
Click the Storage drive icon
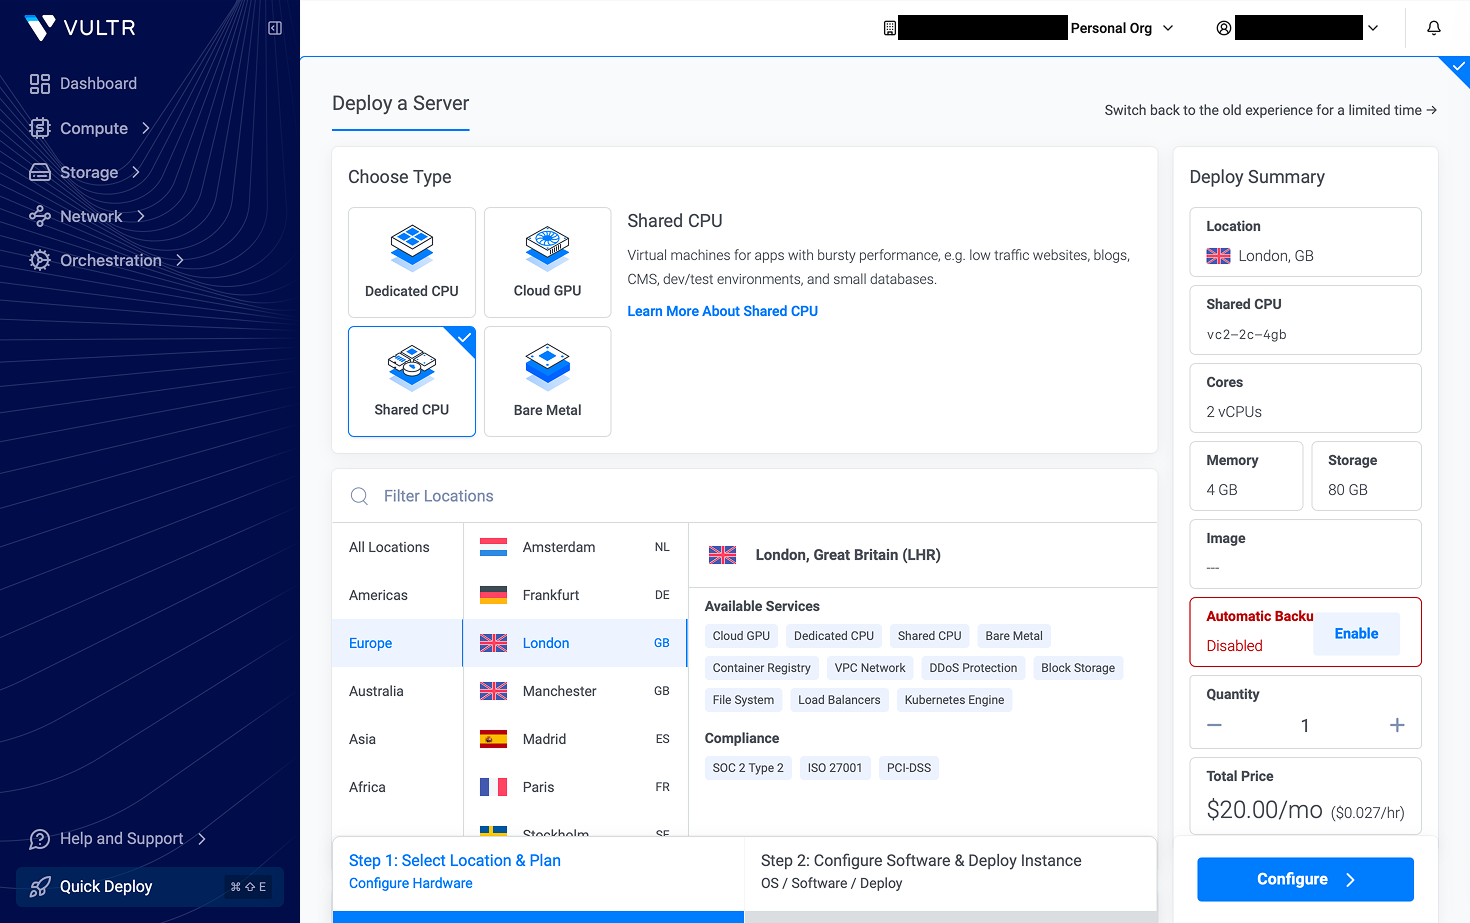(40, 172)
